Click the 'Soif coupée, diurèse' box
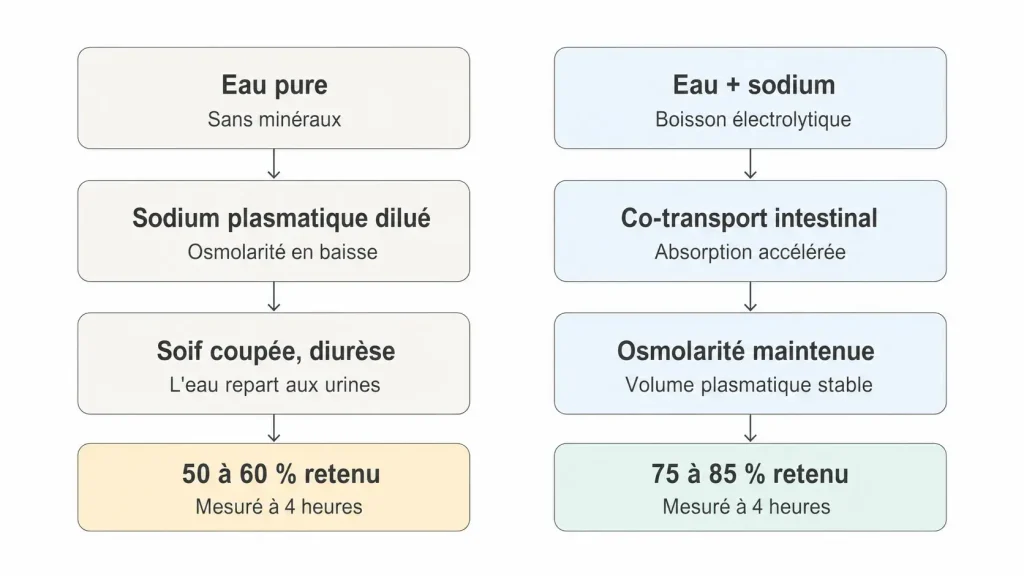 click(x=274, y=363)
